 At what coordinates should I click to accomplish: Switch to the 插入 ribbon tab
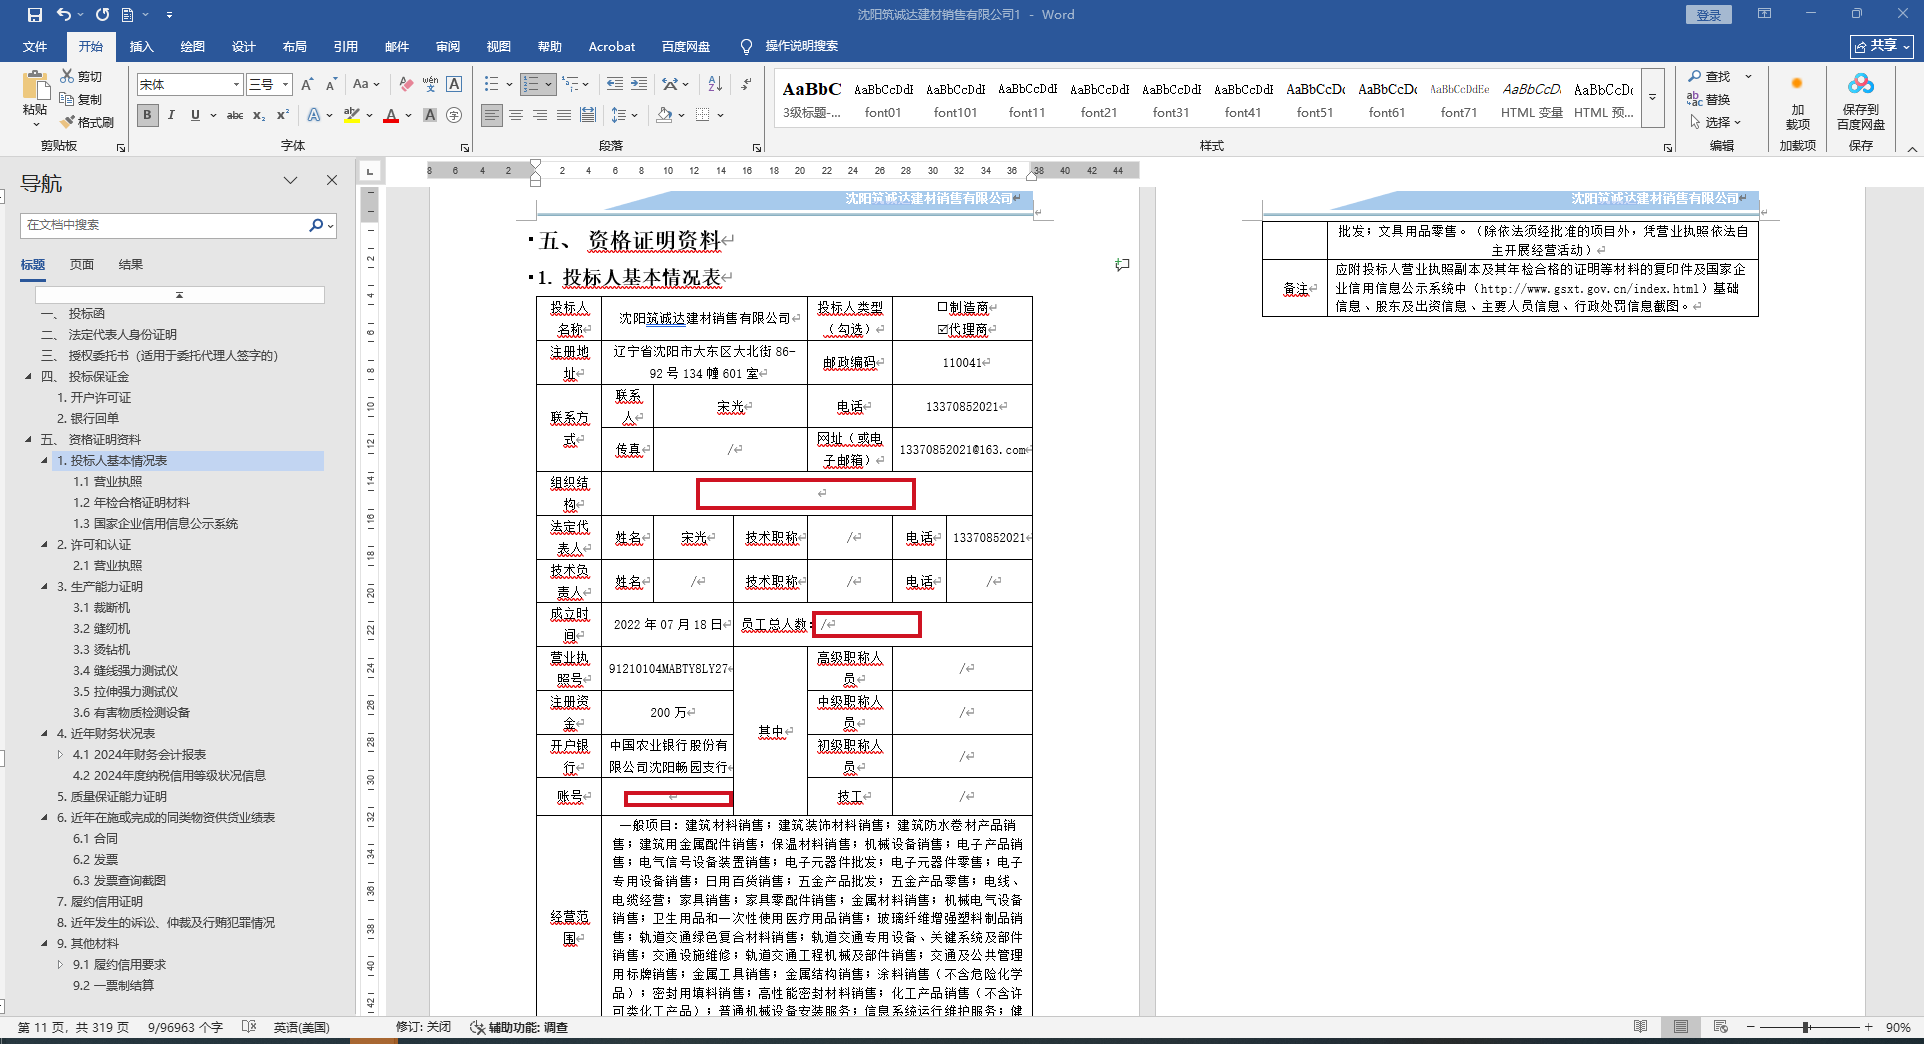pos(141,46)
